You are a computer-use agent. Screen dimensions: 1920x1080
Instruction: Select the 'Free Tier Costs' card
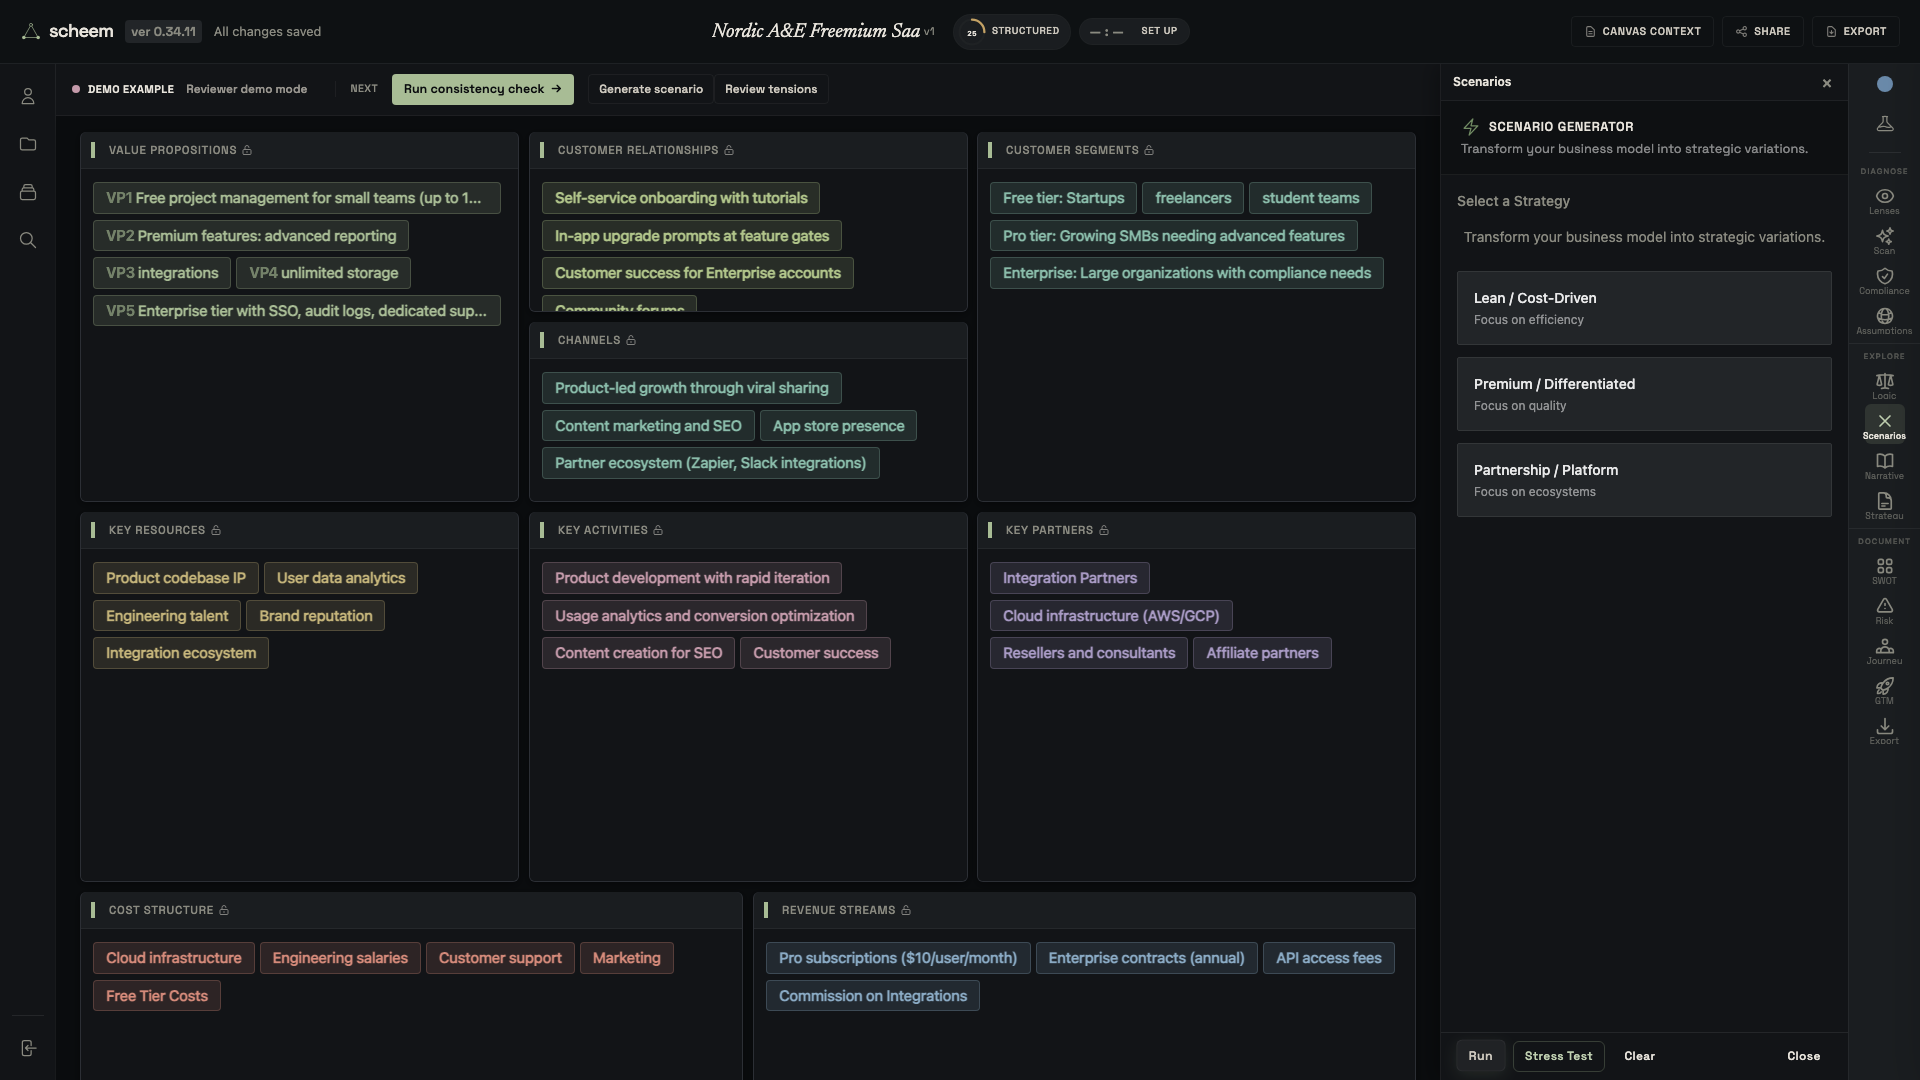(157, 996)
